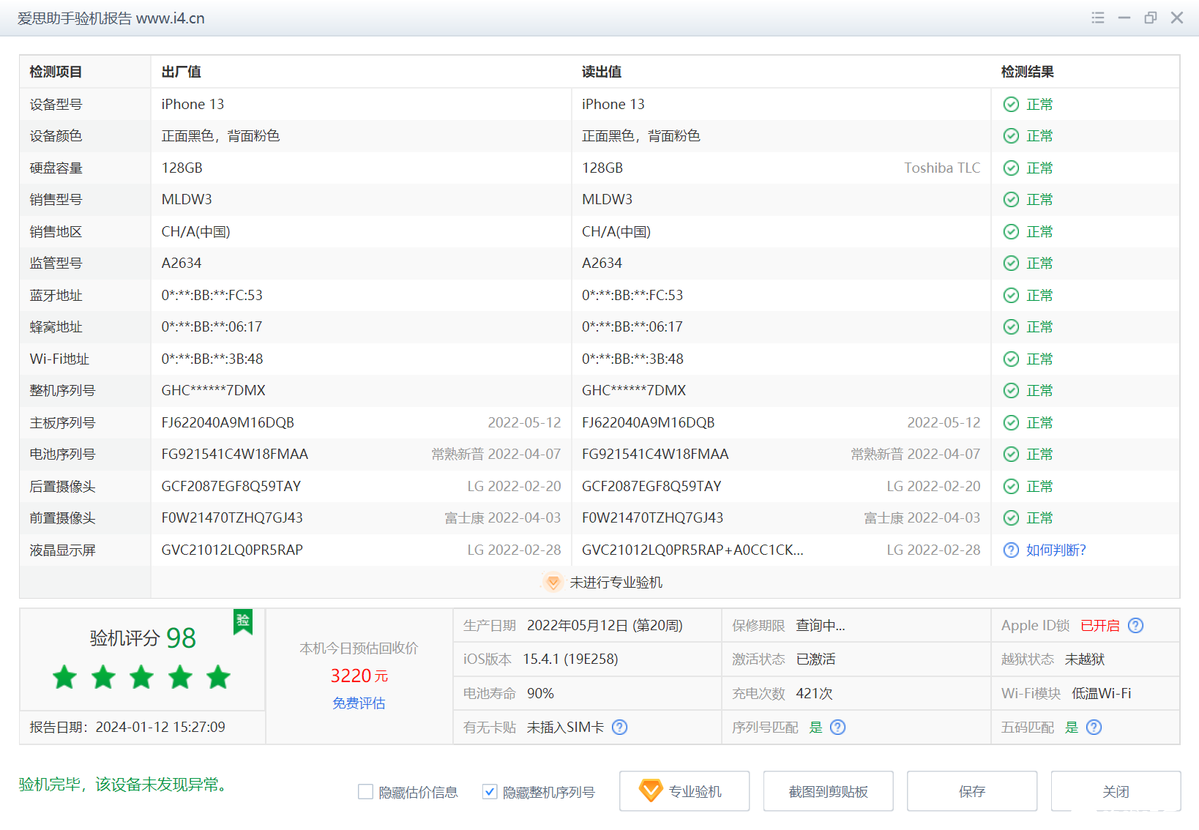Click the 充电次数 421次 value
This screenshot has height=830, width=1199.
click(x=814, y=694)
